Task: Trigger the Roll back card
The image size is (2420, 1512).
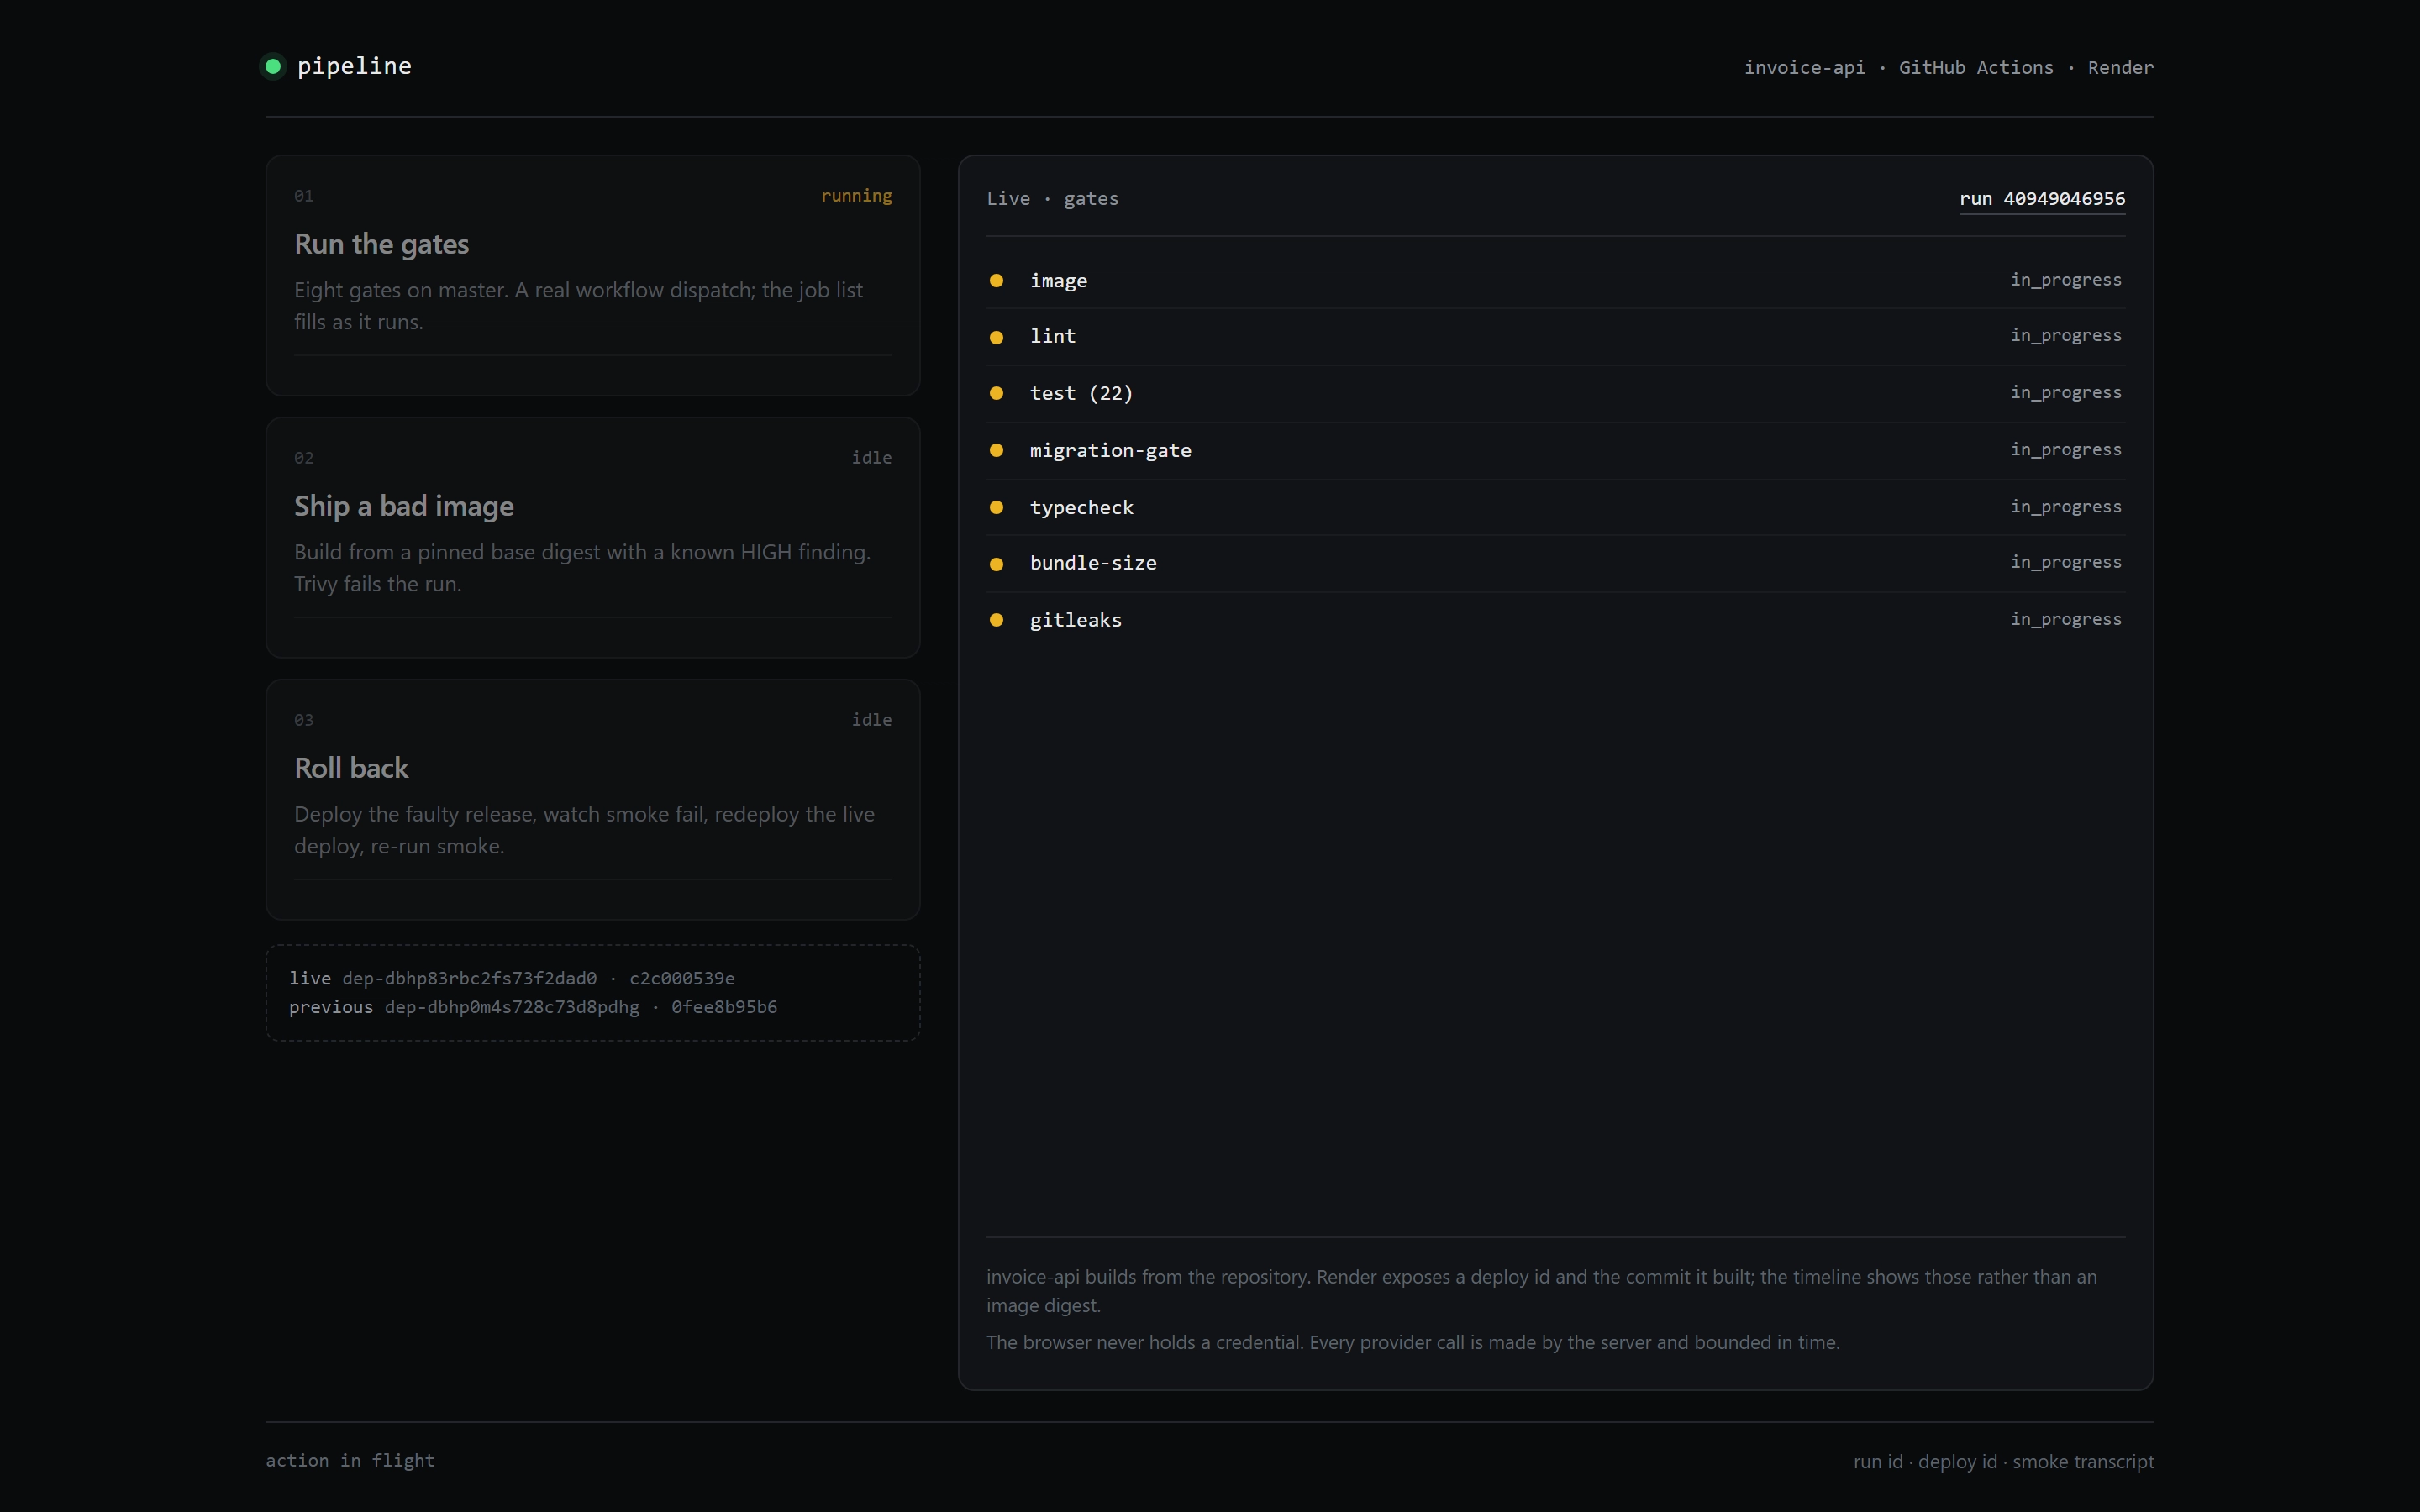Action: tap(593, 799)
